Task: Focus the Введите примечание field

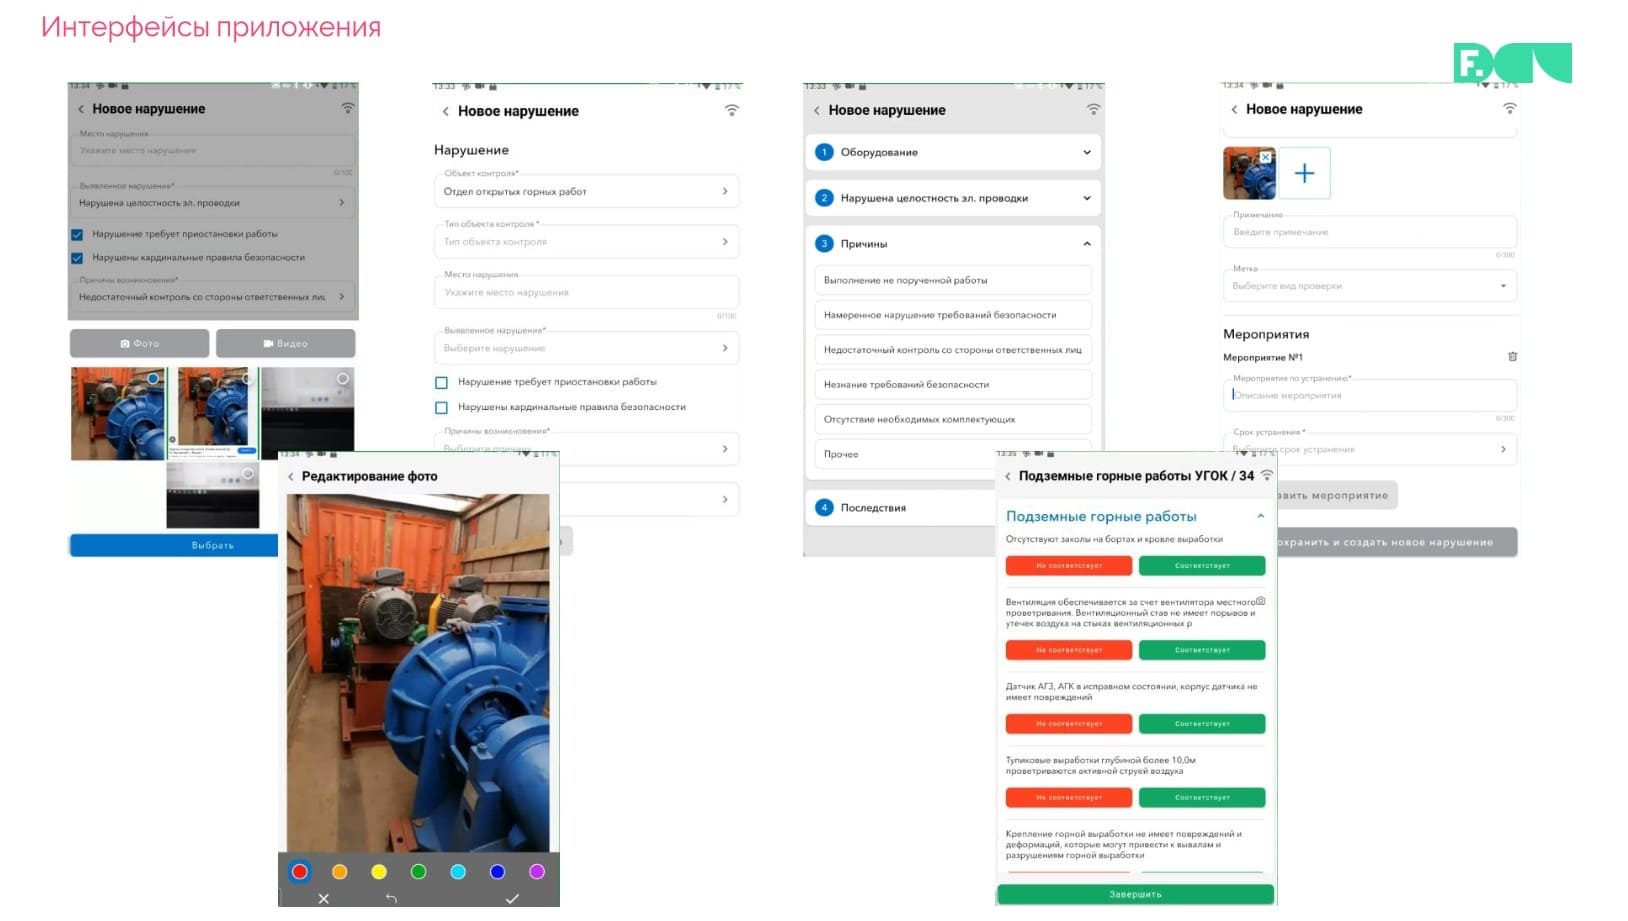Action: click(1370, 232)
